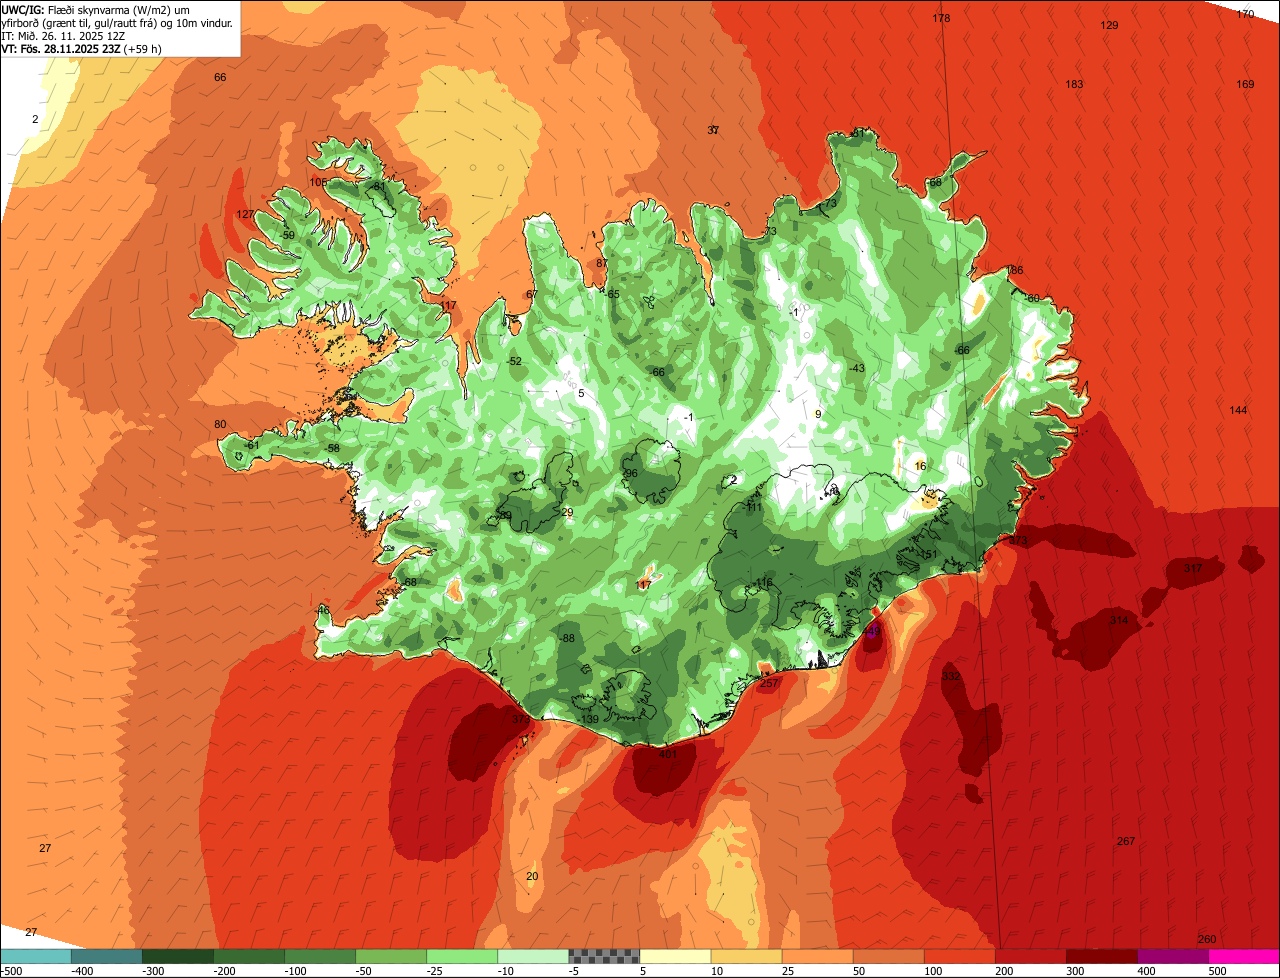
Task: Click the map value 170 in the top-right corner
Action: (x=1245, y=14)
